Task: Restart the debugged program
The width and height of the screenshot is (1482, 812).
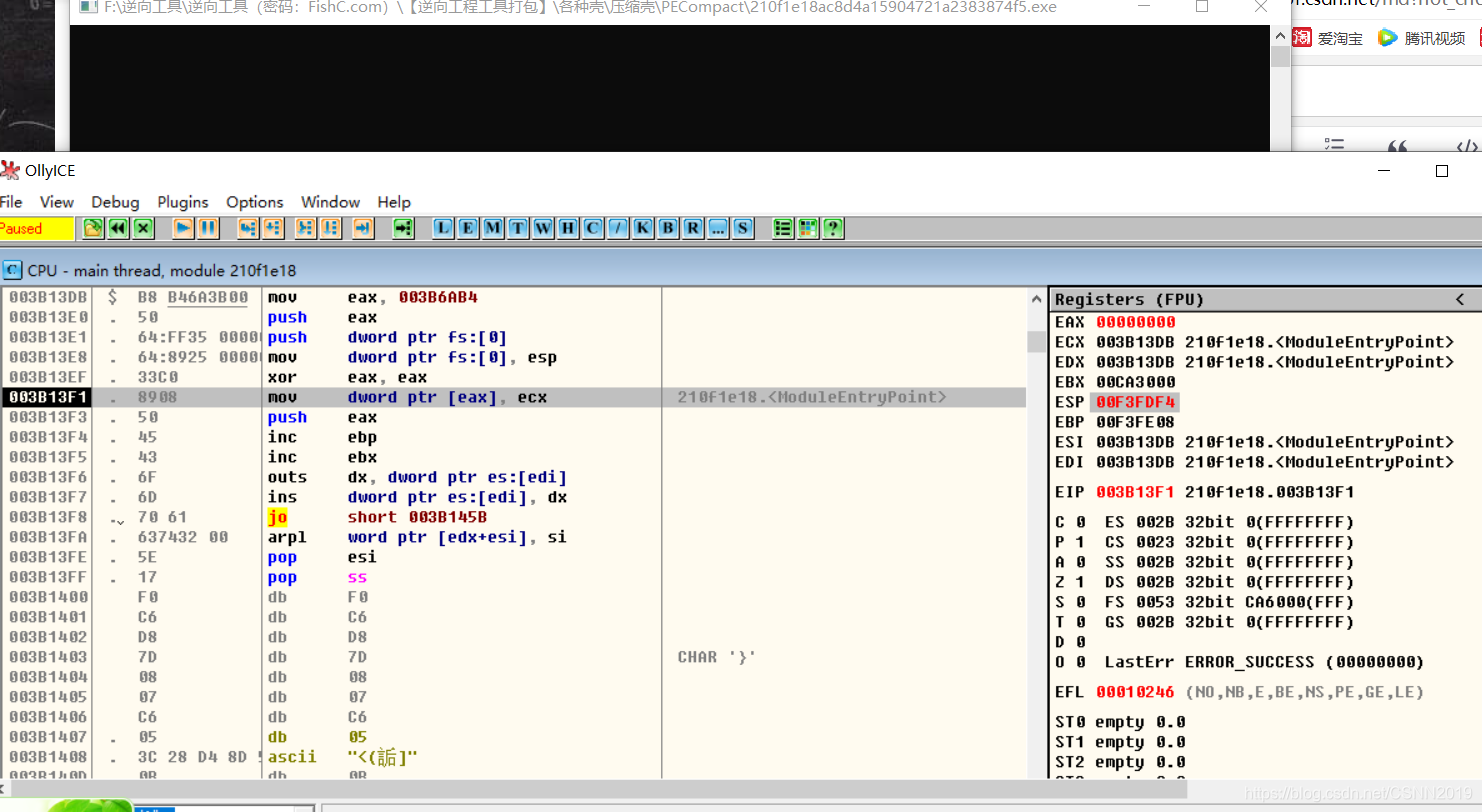Action: tap(118, 228)
